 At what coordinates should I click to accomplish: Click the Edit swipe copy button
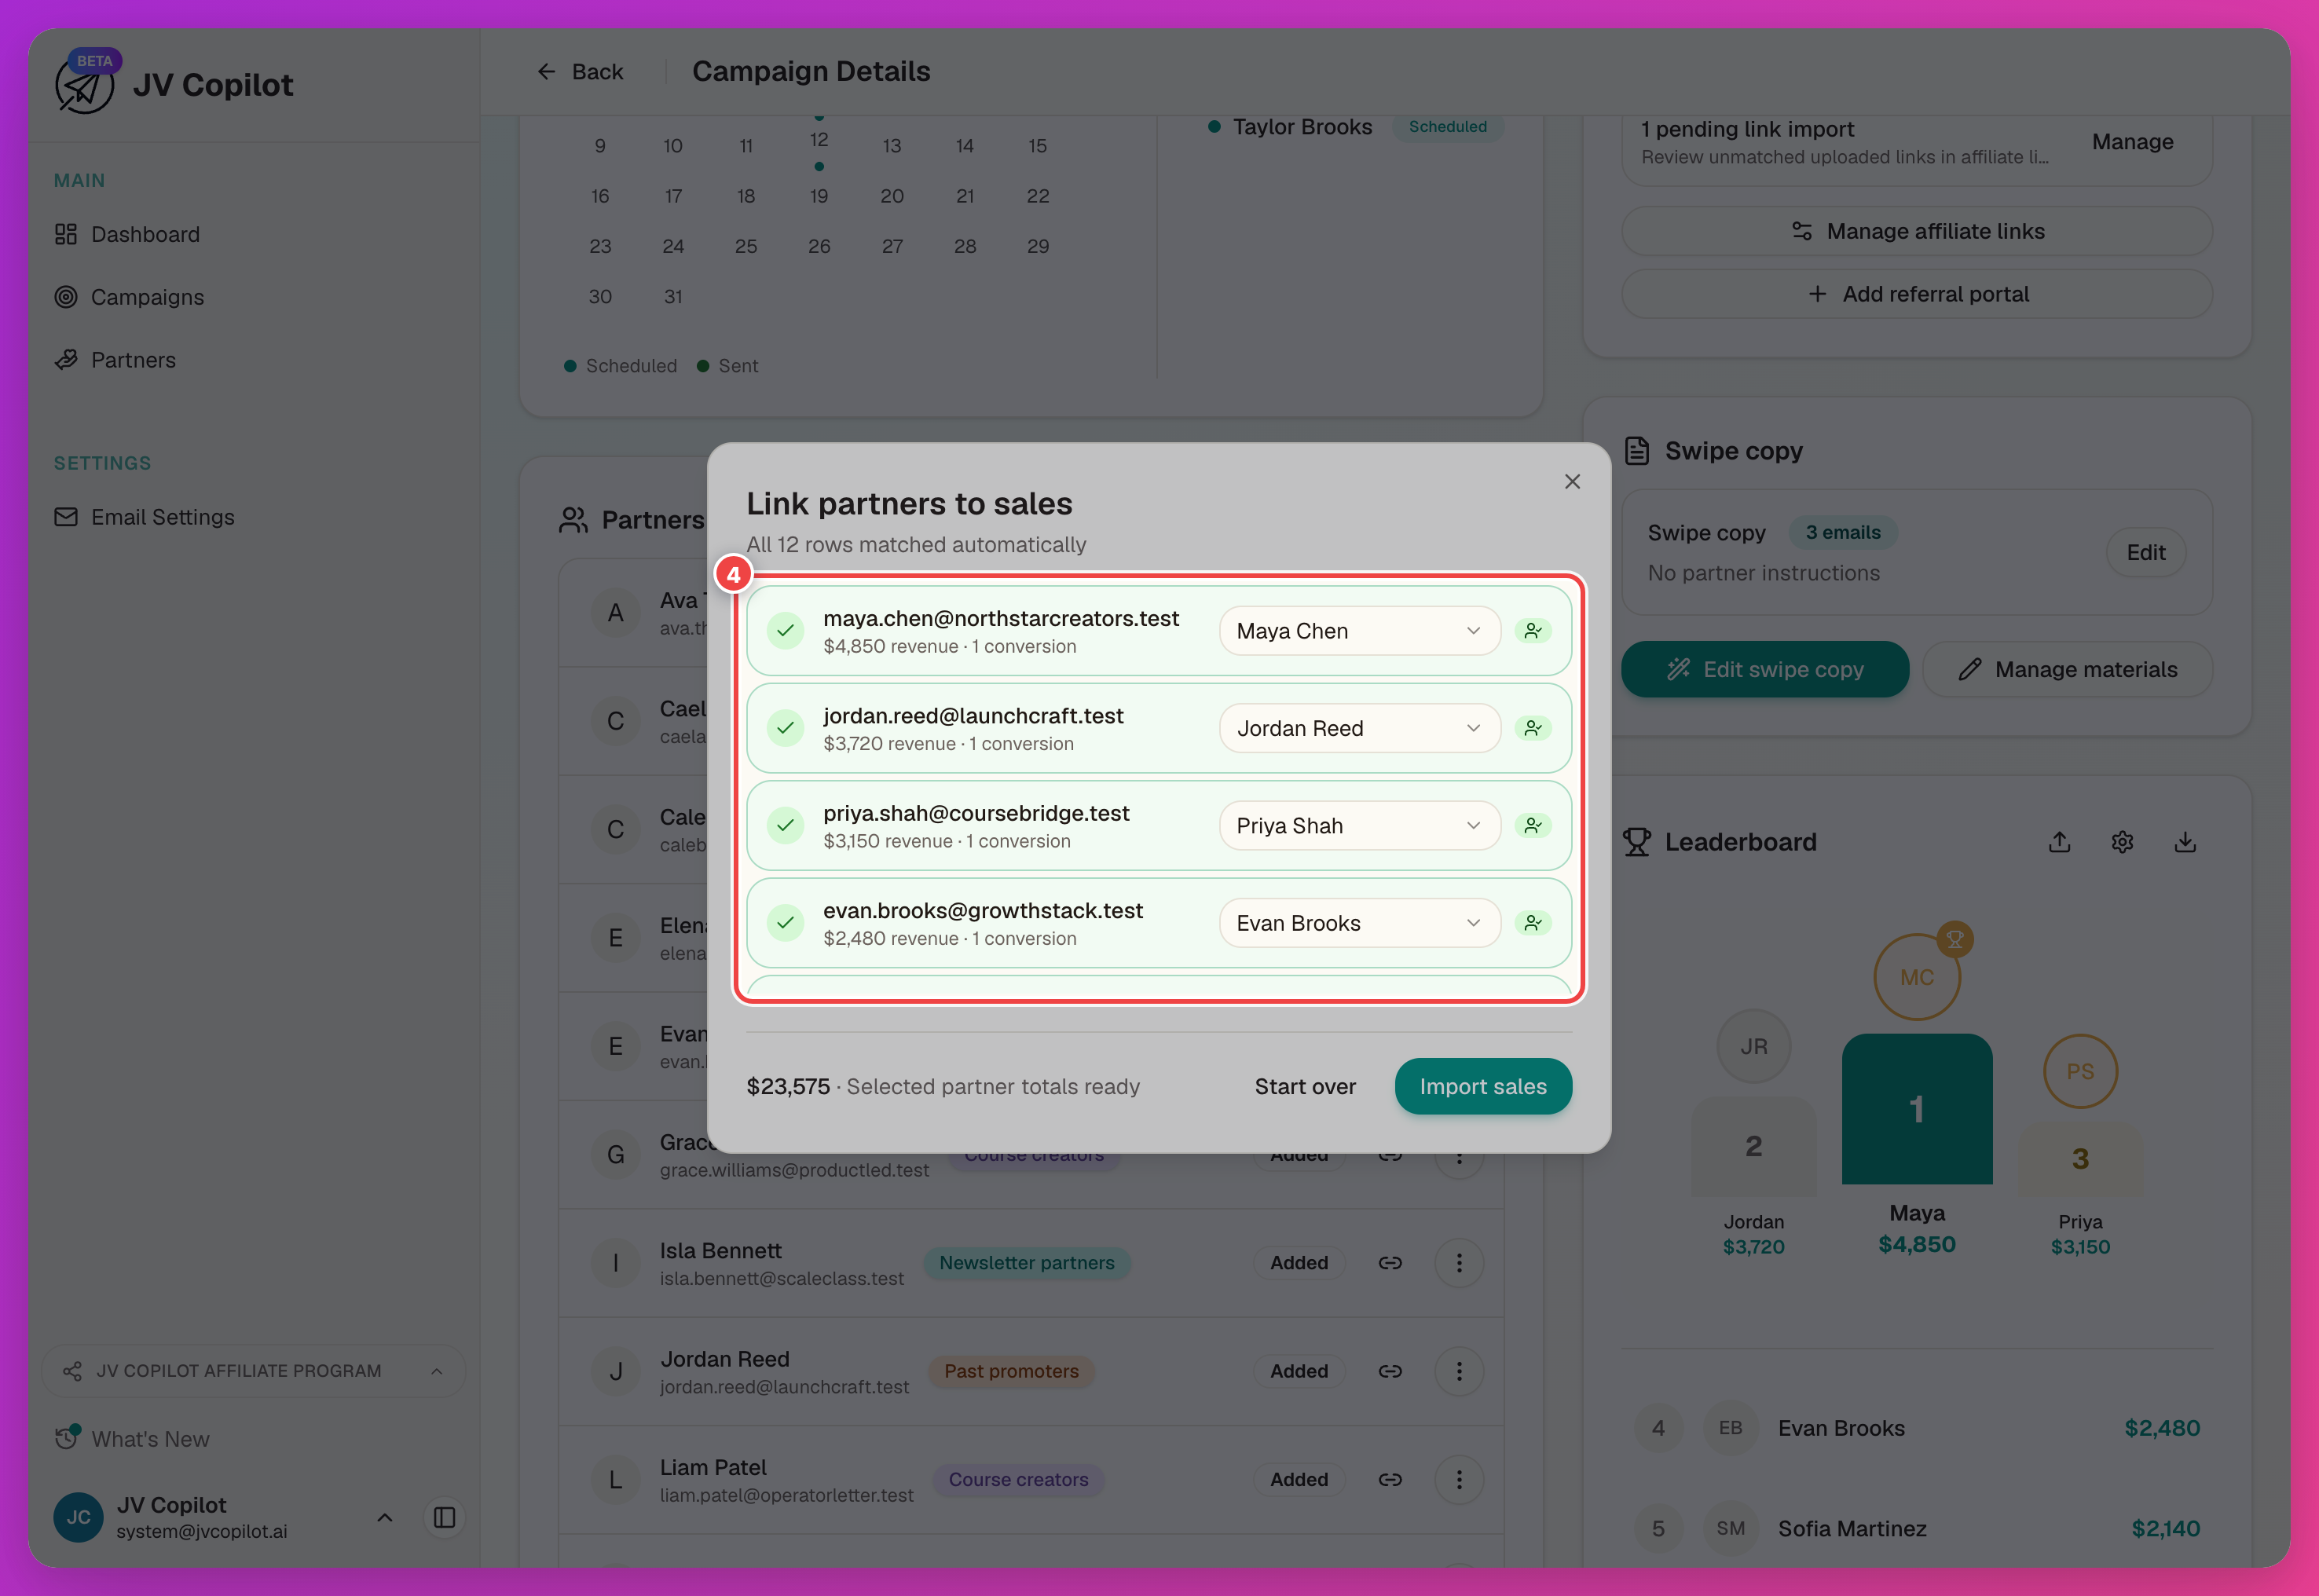[x=1764, y=669]
